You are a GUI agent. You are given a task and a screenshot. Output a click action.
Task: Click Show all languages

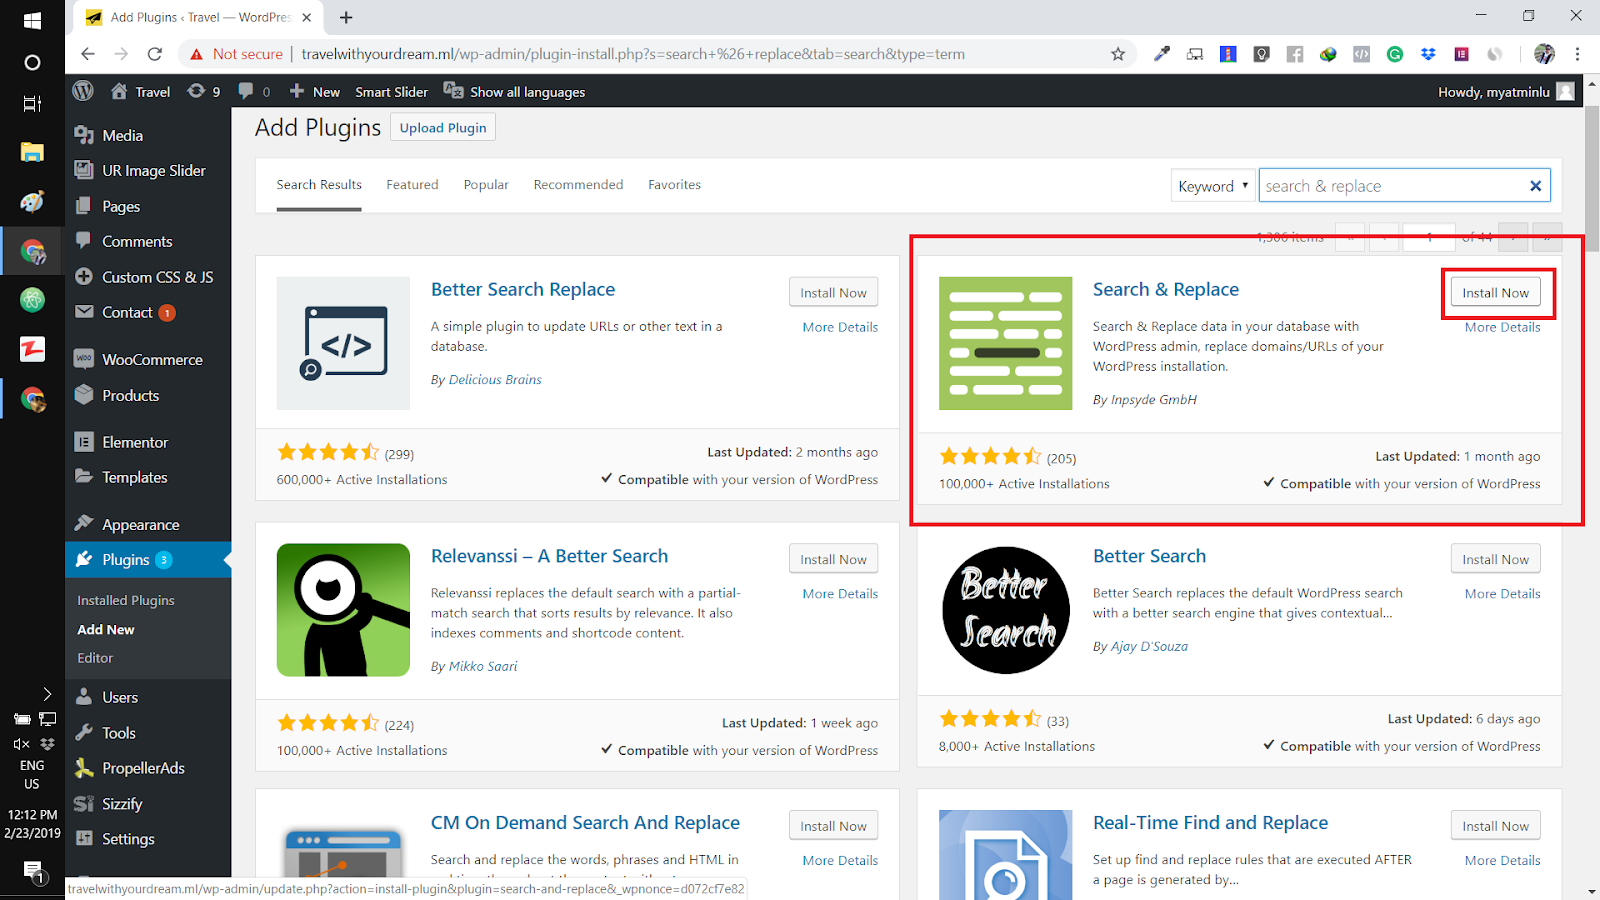[x=514, y=92]
